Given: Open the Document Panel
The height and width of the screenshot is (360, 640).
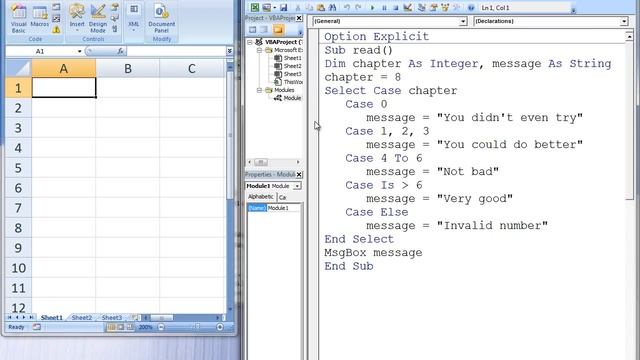Looking at the screenshot, I should coord(162,18).
